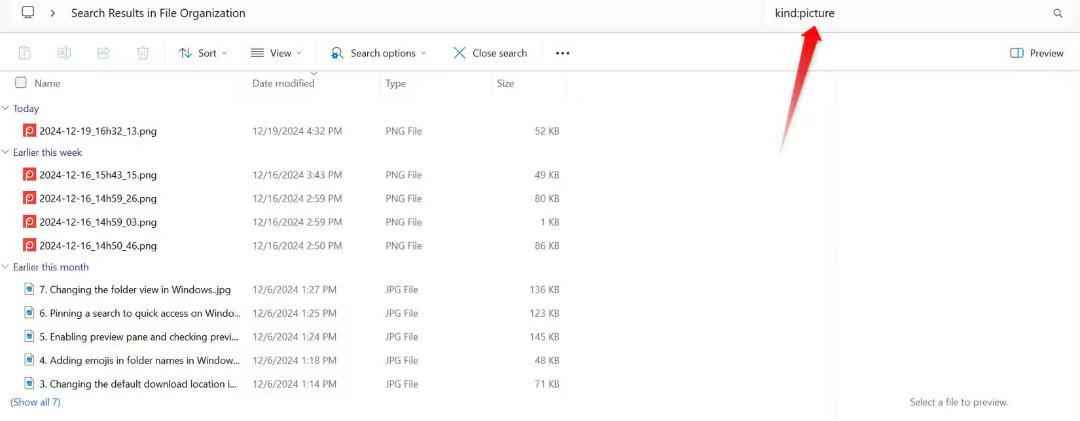The height and width of the screenshot is (421, 1080).
Task: Tick the select-all checkbox beside Name
Action: pyautogui.click(x=21, y=83)
